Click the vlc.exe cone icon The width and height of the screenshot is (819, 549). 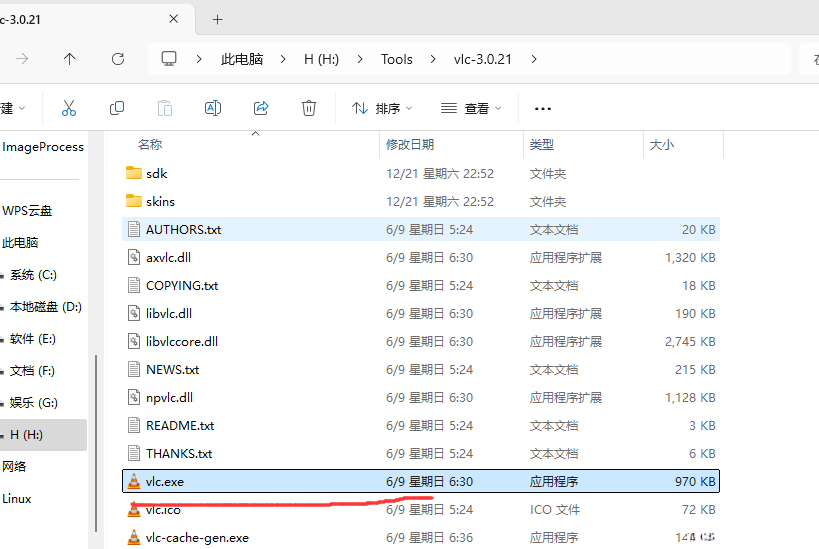134,481
